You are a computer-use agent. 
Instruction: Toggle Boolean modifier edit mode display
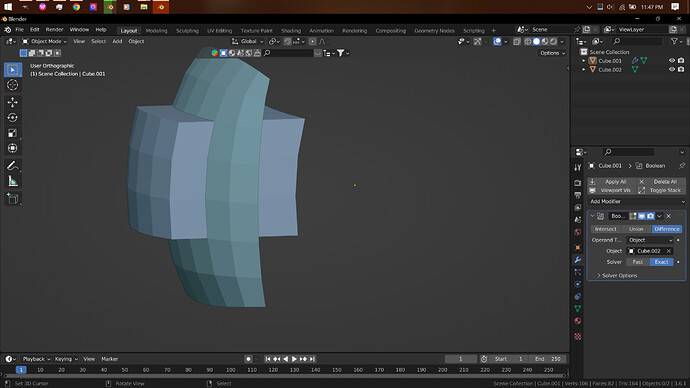(x=633, y=216)
